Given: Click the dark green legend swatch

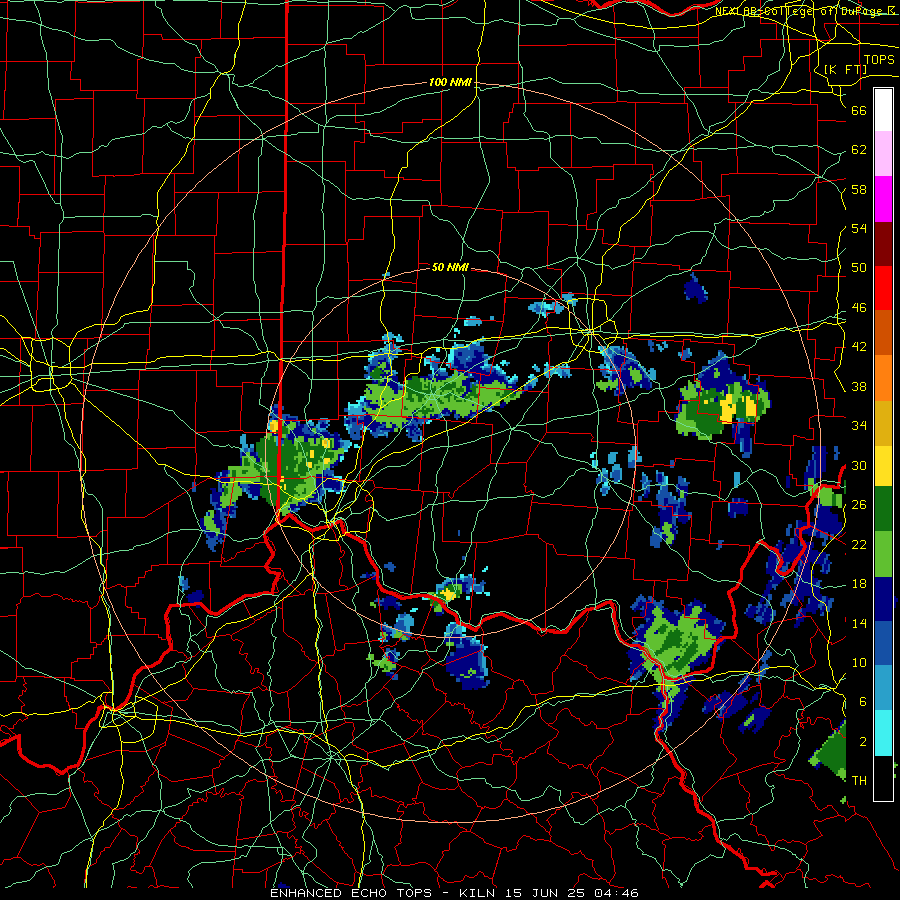Looking at the screenshot, I should [x=883, y=508].
